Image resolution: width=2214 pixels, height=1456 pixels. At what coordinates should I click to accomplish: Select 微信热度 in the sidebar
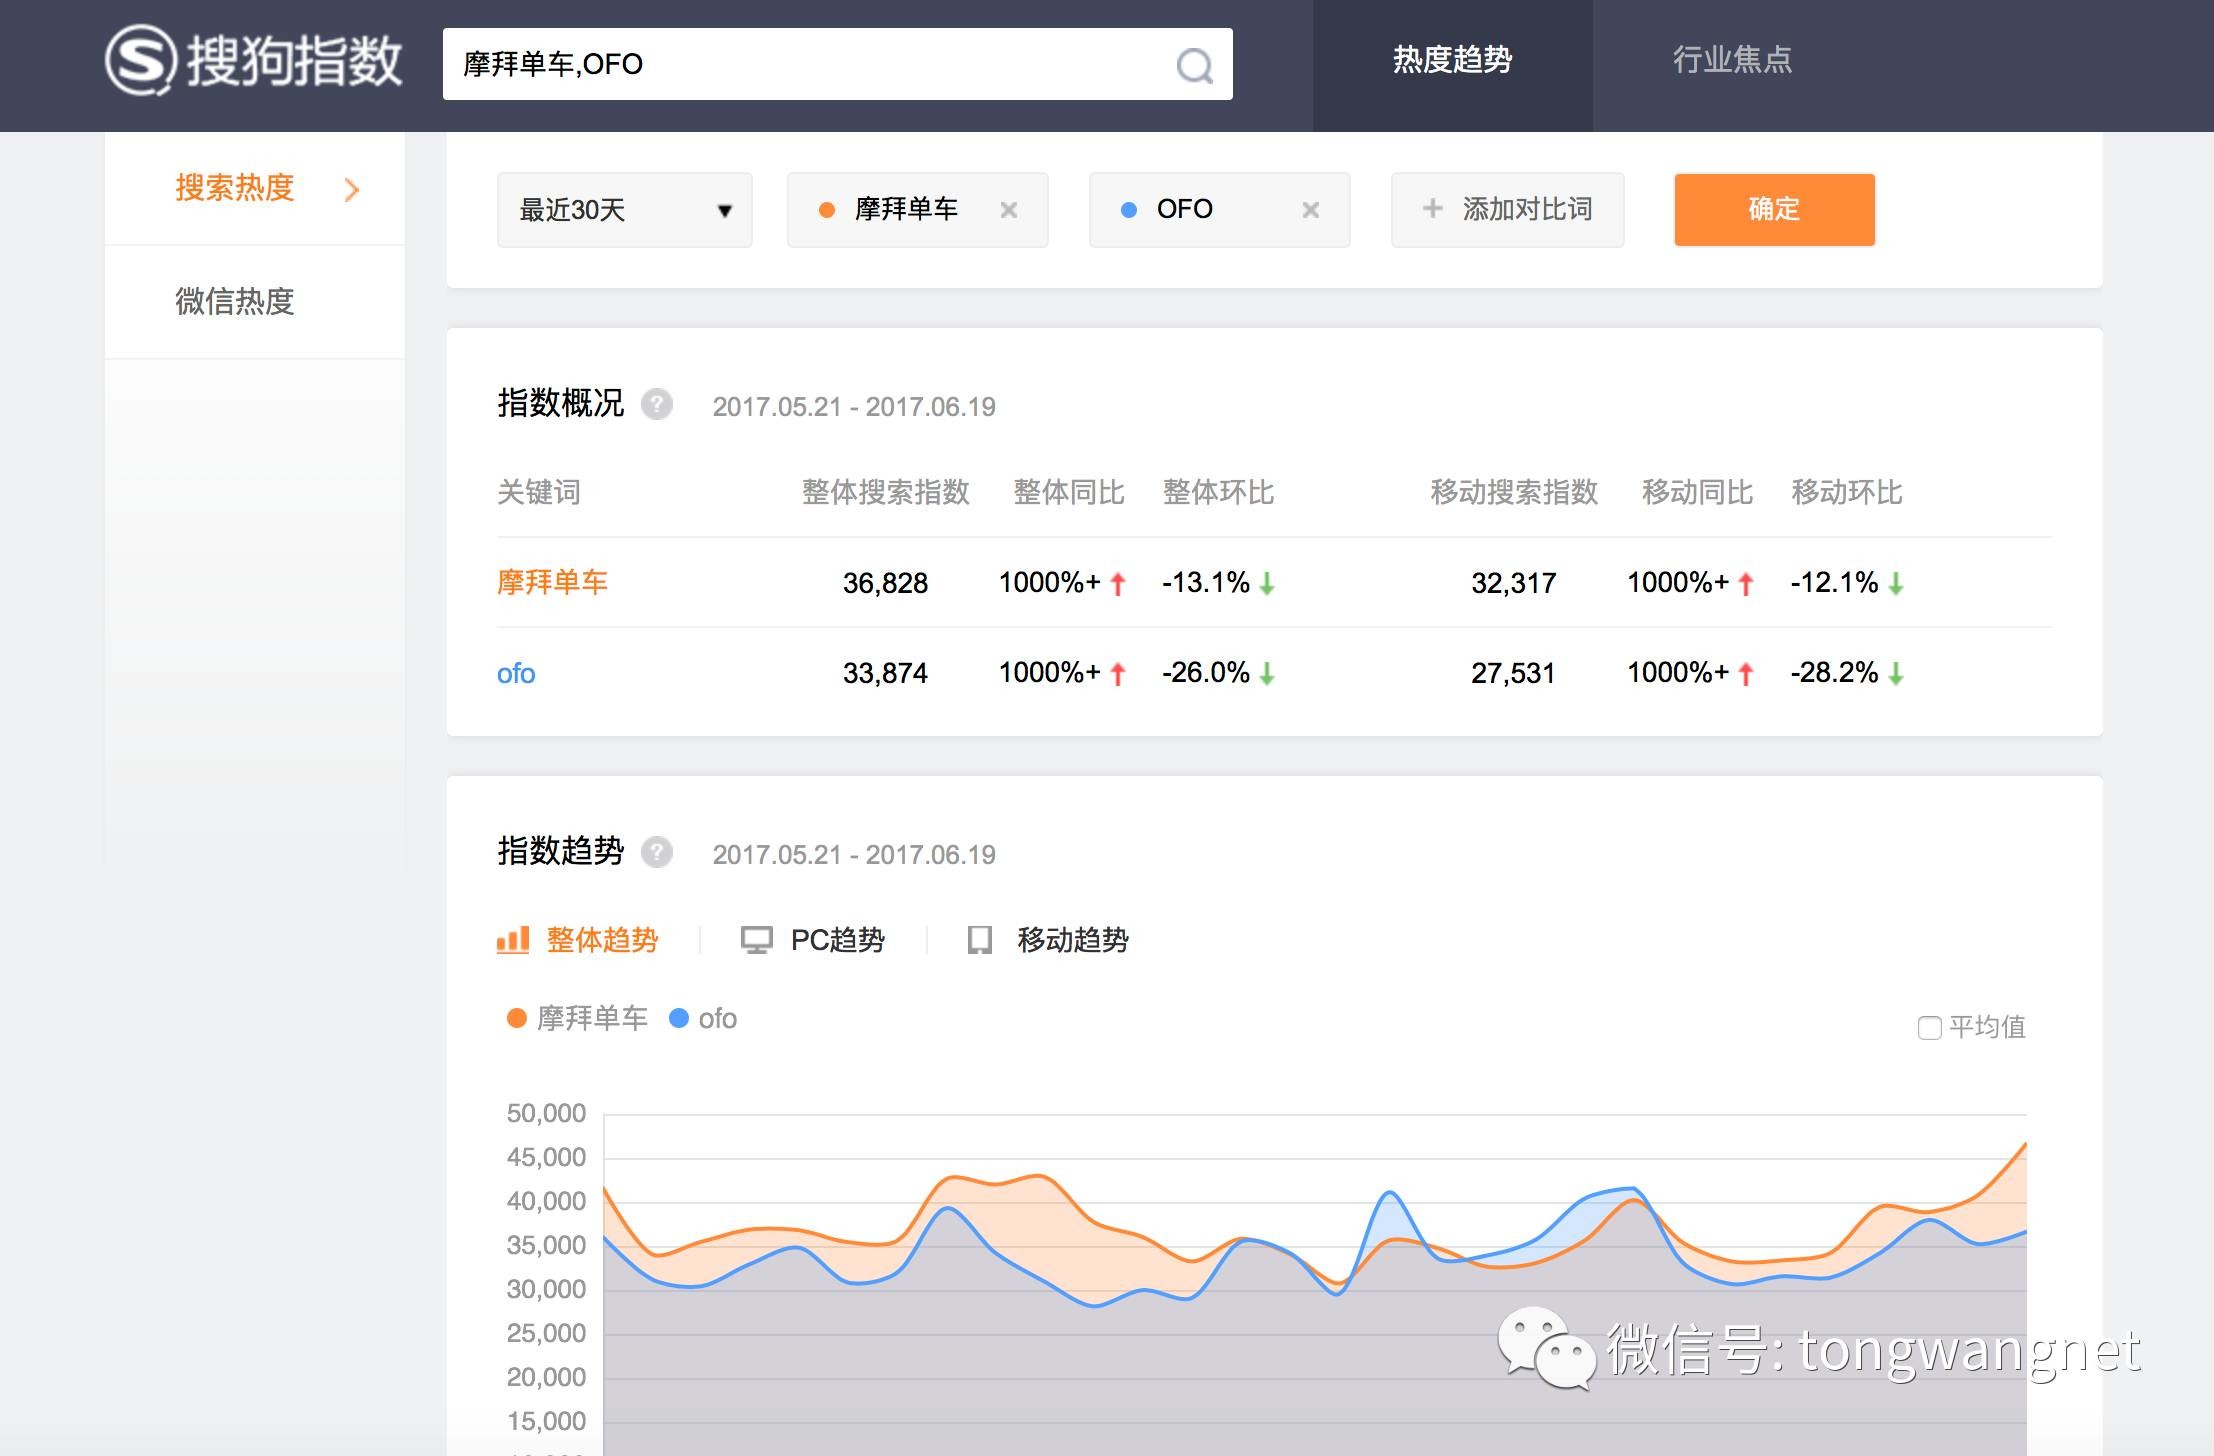235,302
